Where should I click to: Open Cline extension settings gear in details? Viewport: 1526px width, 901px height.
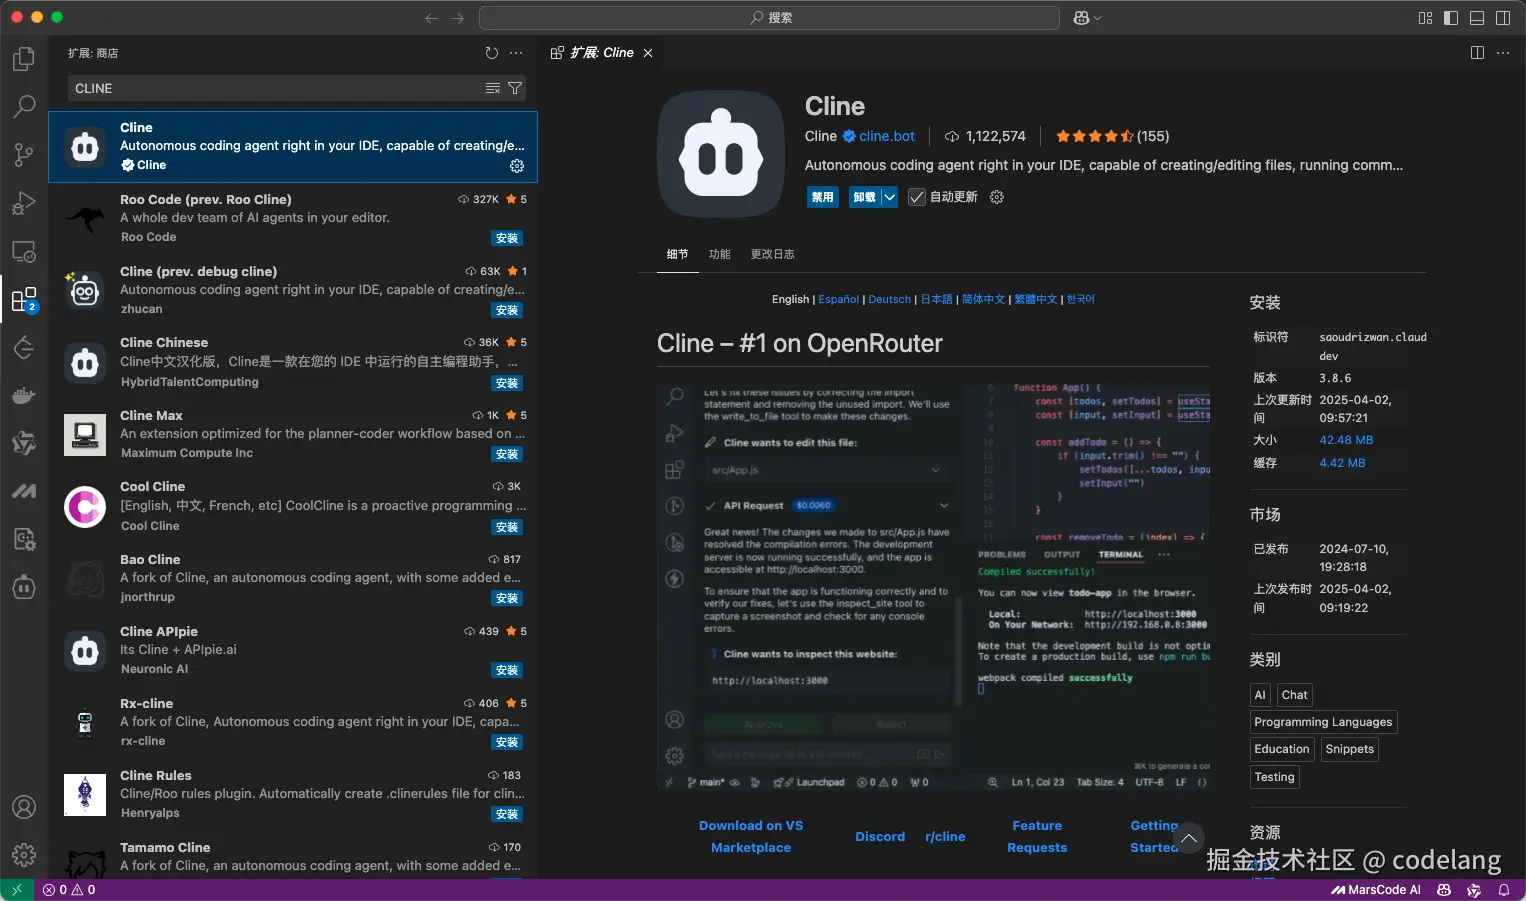(997, 197)
